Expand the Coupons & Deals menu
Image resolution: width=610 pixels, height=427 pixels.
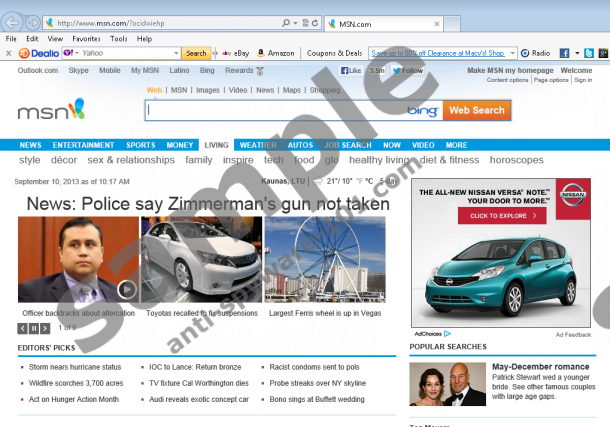(334, 53)
